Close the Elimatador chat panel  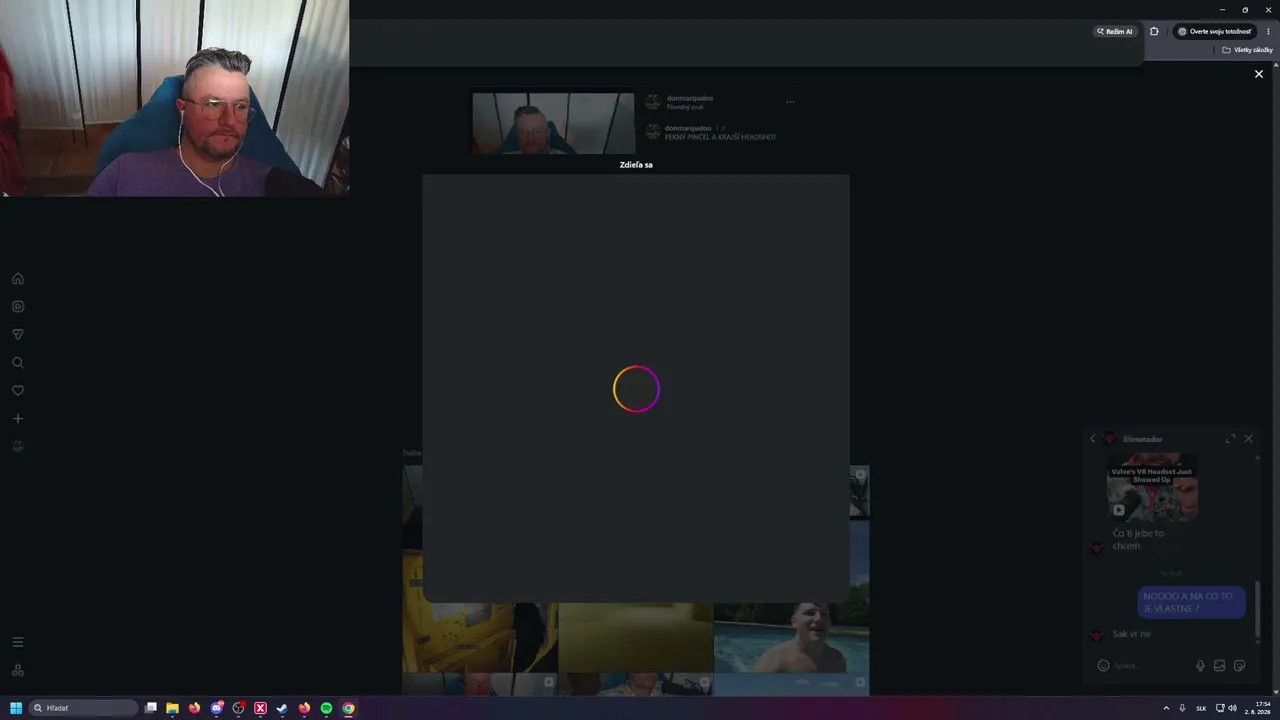[x=1248, y=439]
